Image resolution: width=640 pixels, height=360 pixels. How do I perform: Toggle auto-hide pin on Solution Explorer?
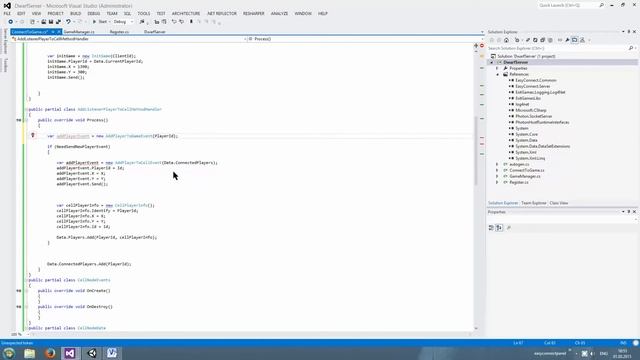click(x=629, y=32)
